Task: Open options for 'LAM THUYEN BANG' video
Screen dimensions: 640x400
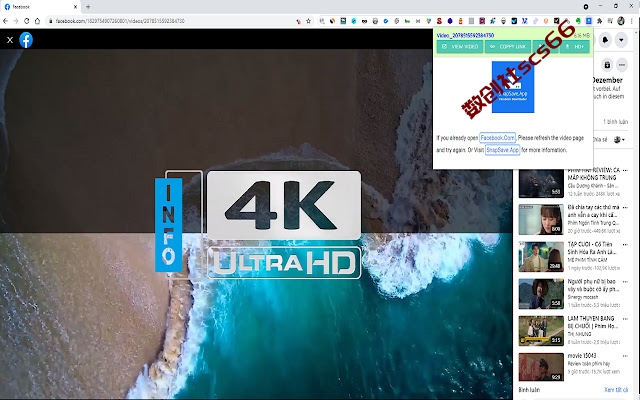Action: tap(625, 319)
